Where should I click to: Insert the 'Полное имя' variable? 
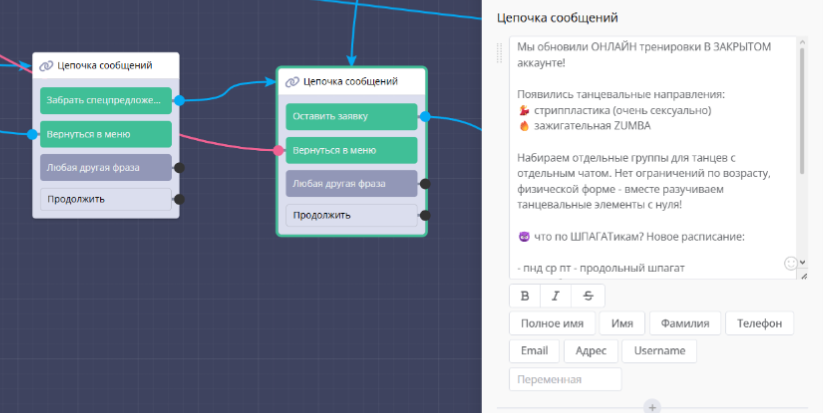552,324
